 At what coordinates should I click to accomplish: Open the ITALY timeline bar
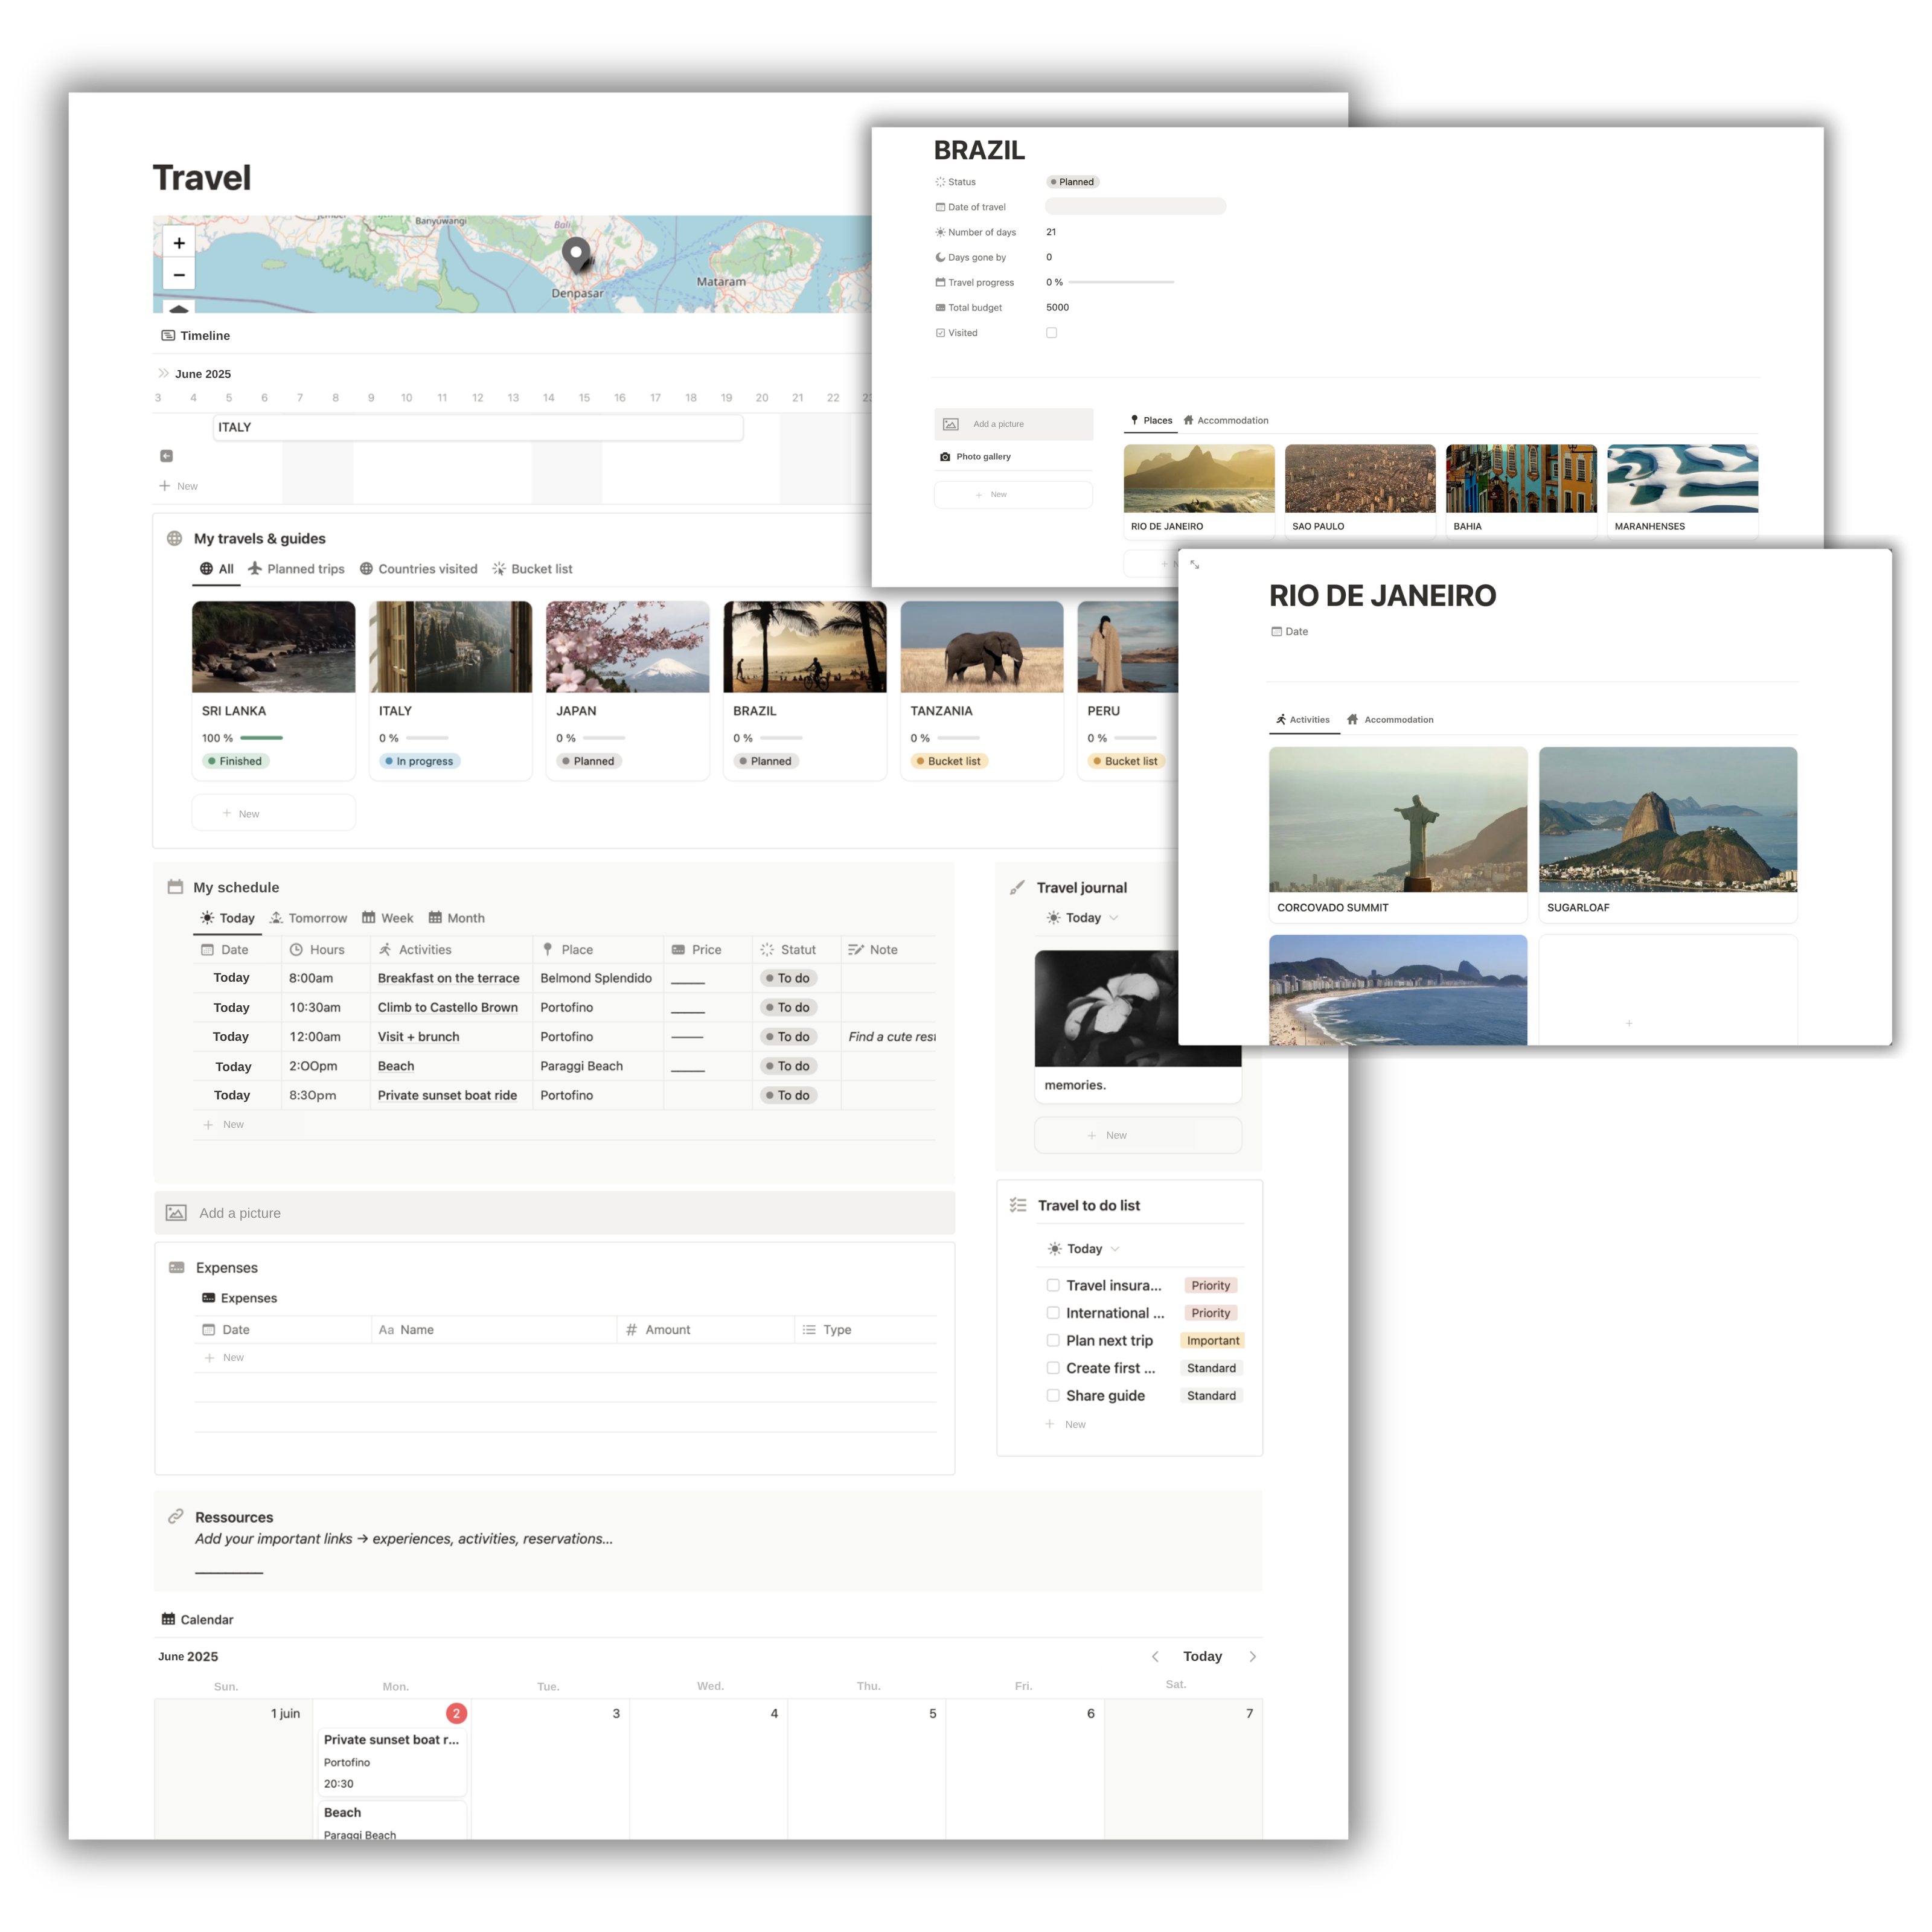coord(478,427)
